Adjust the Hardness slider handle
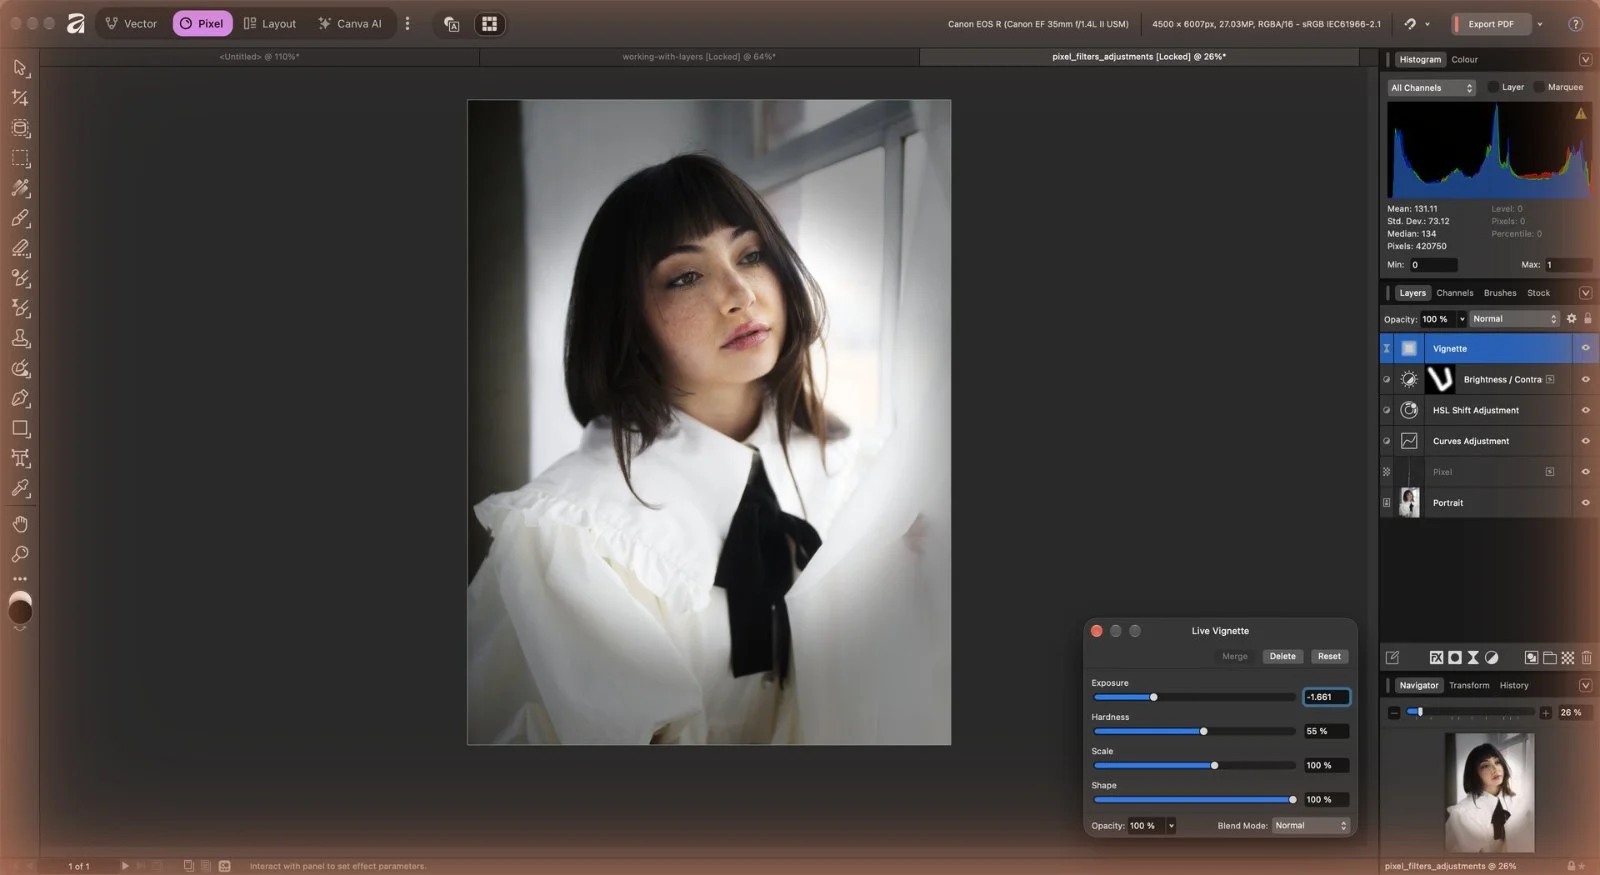 point(1203,731)
